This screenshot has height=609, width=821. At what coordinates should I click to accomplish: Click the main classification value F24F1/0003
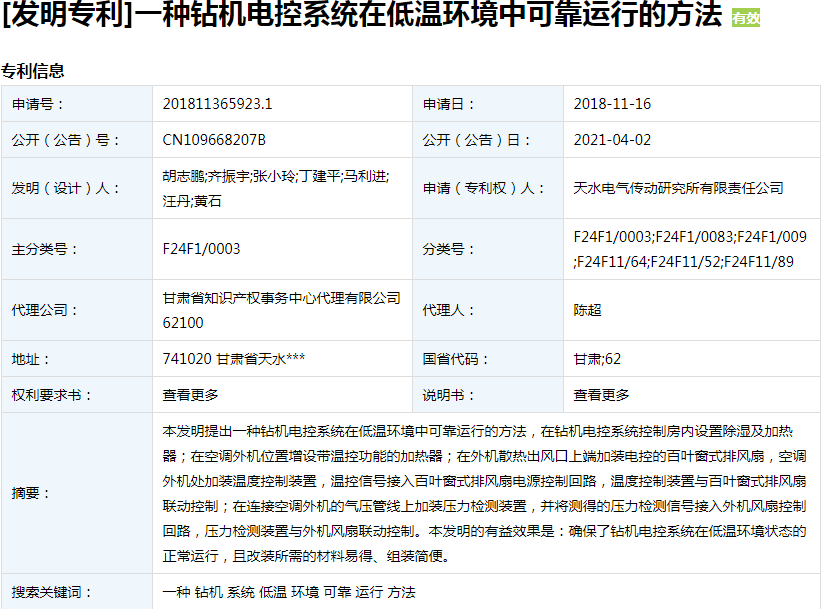tap(201, 249)
